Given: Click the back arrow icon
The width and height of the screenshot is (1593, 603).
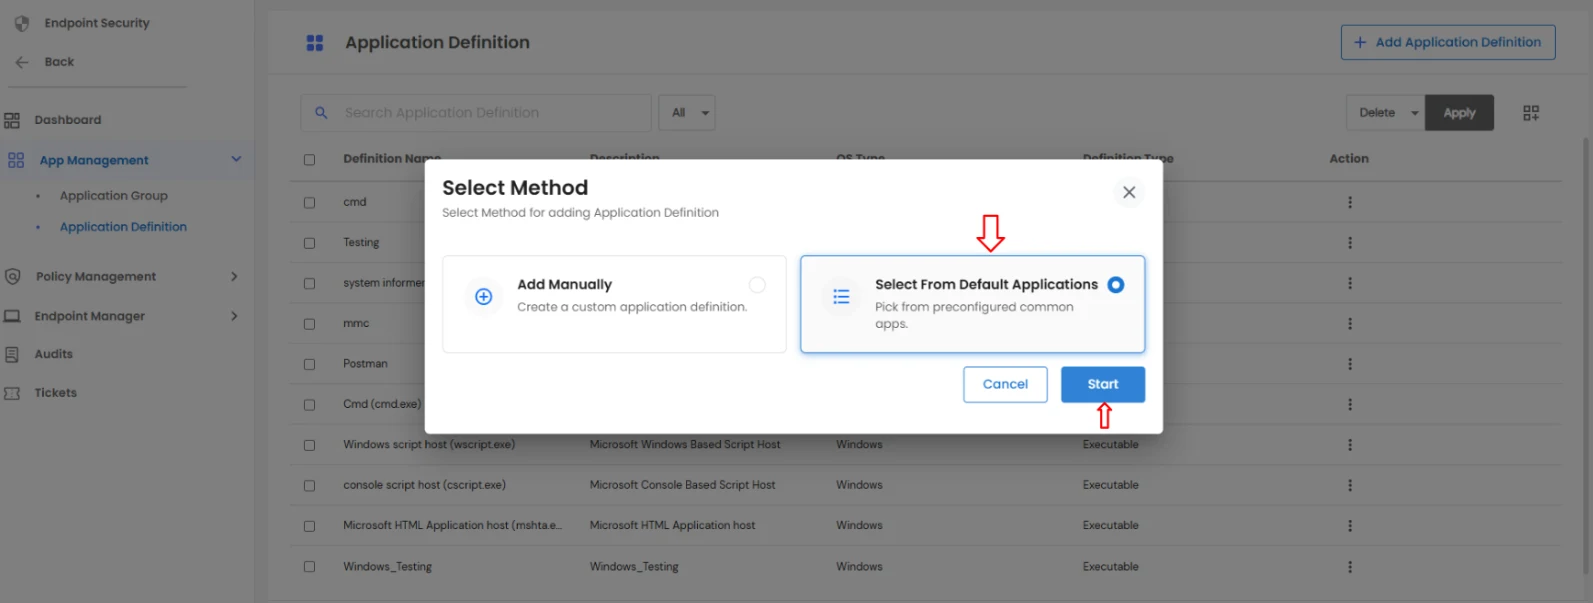Looking at the screenshot, I should click(x=21, y=61).
